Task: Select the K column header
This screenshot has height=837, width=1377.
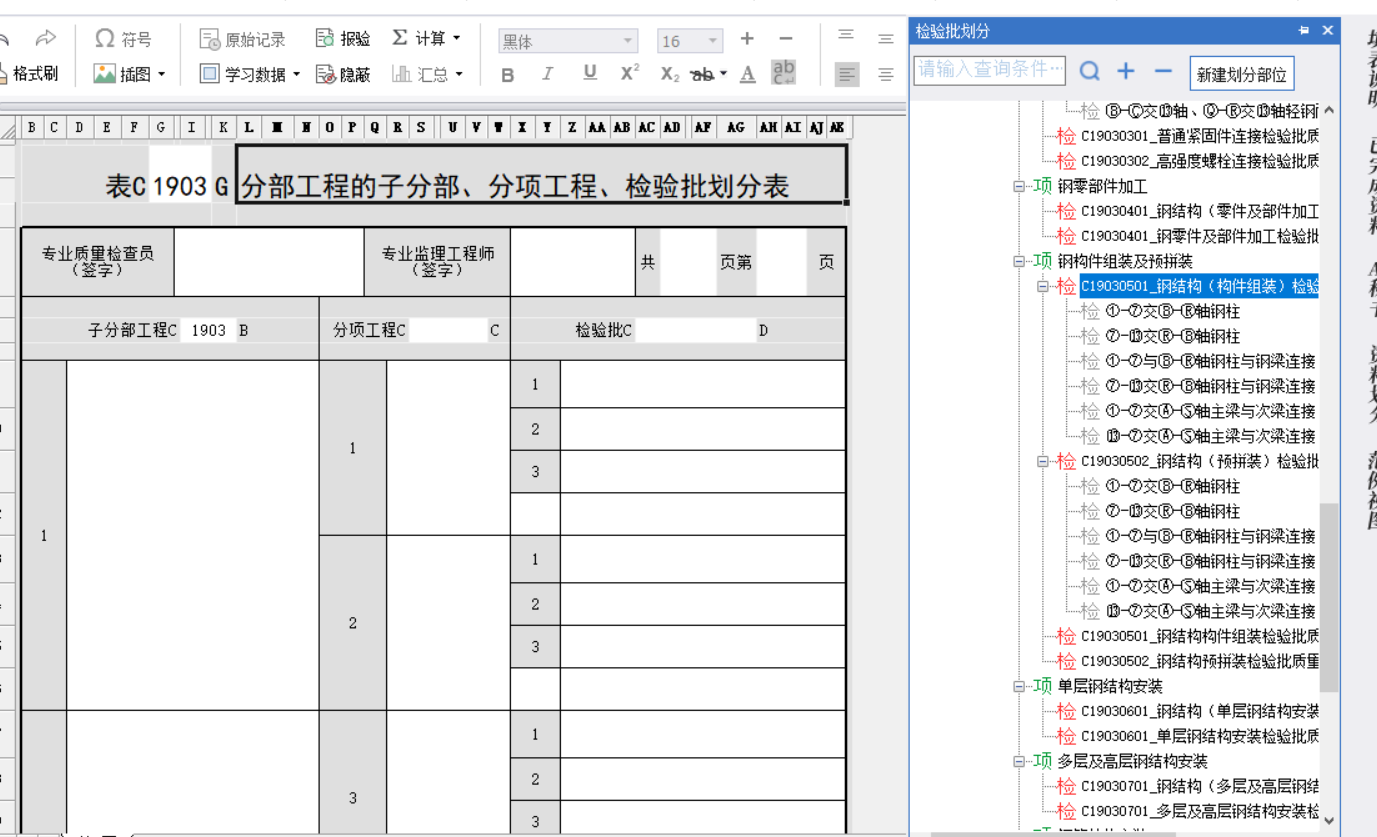Action: pos(223,127)
